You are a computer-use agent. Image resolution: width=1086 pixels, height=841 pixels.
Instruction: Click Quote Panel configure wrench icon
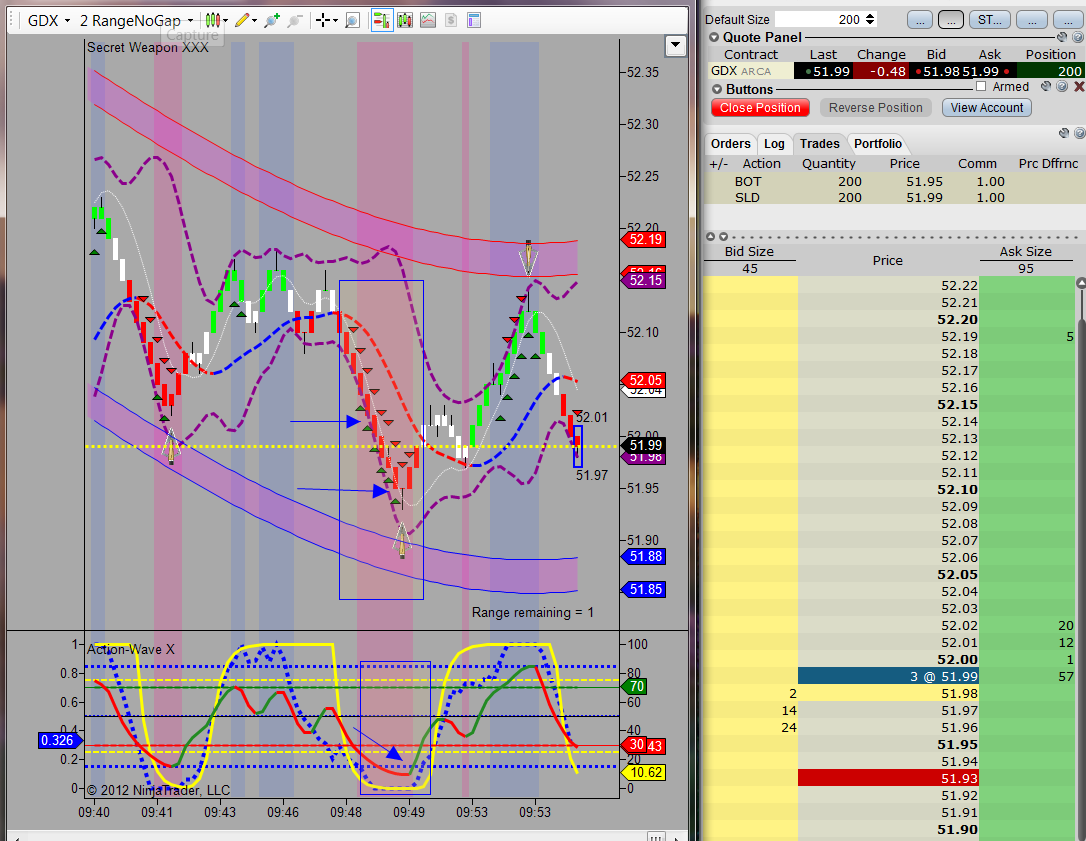click(x=1062, y=37)
